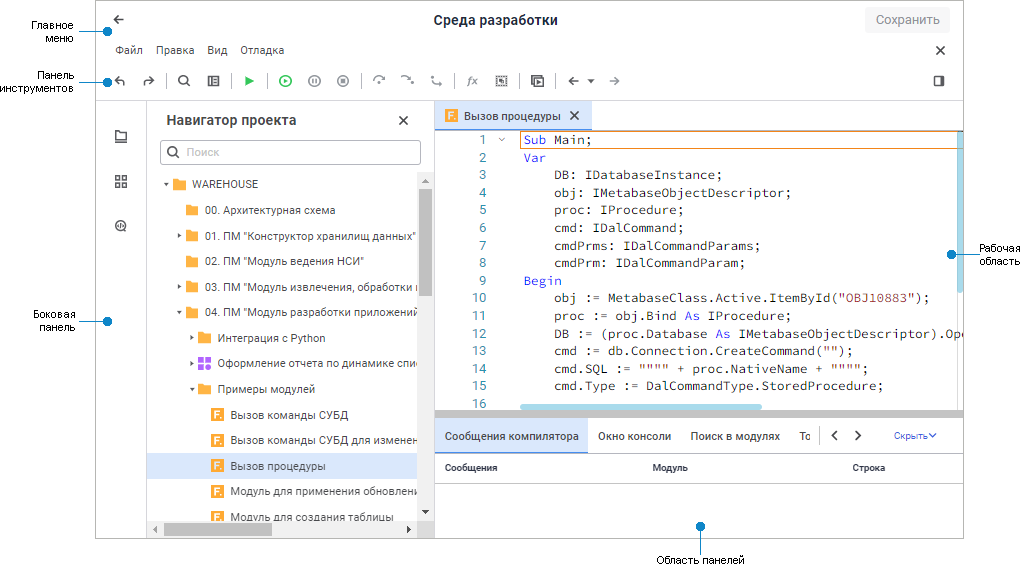Viewport: 1020px width, 564px height.
Task: Select folder 00. Архитектурная схема
Action: 270,210
